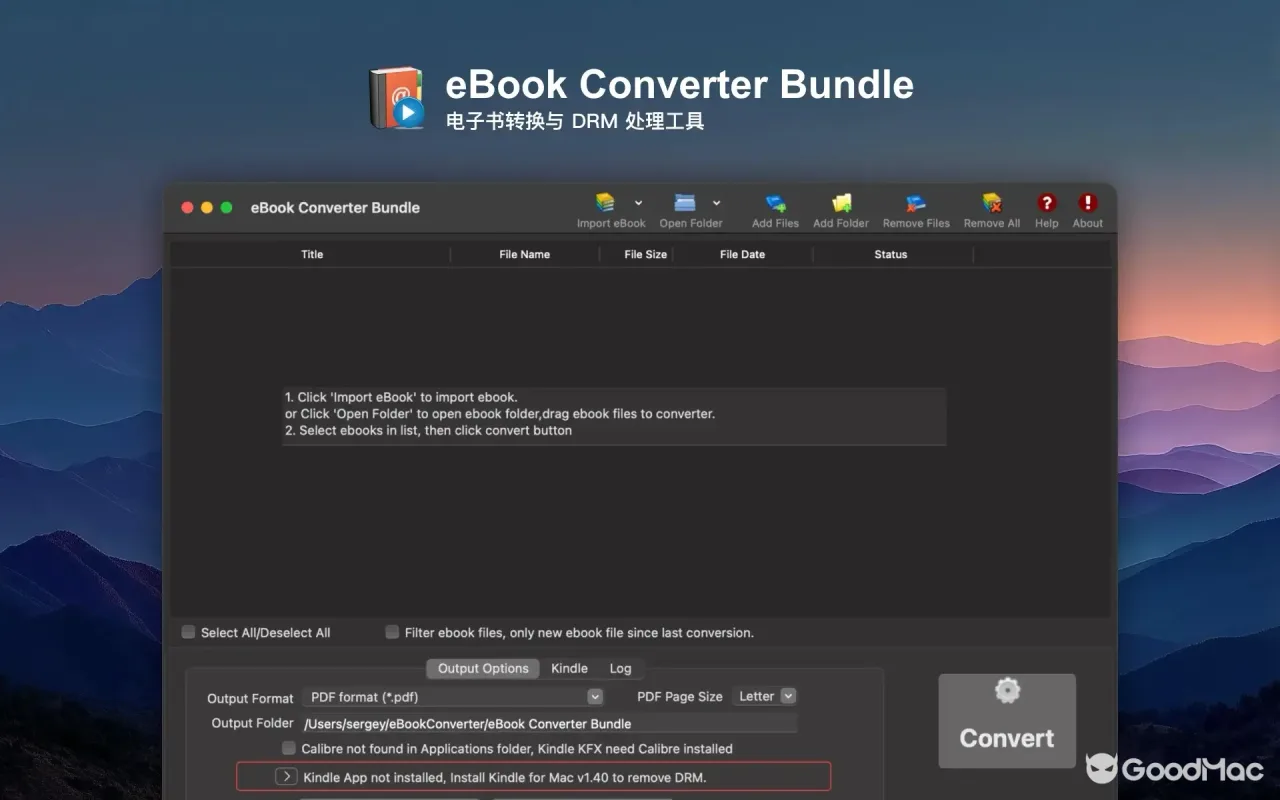Open the About icon
Screen dimensions: 1280x800
1088,203
